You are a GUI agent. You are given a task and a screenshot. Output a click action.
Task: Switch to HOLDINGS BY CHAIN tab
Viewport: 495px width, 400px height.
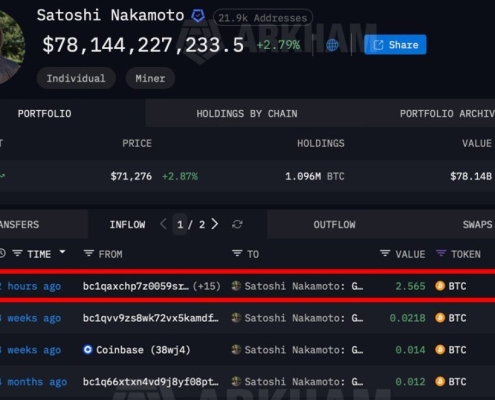point(247,114)
